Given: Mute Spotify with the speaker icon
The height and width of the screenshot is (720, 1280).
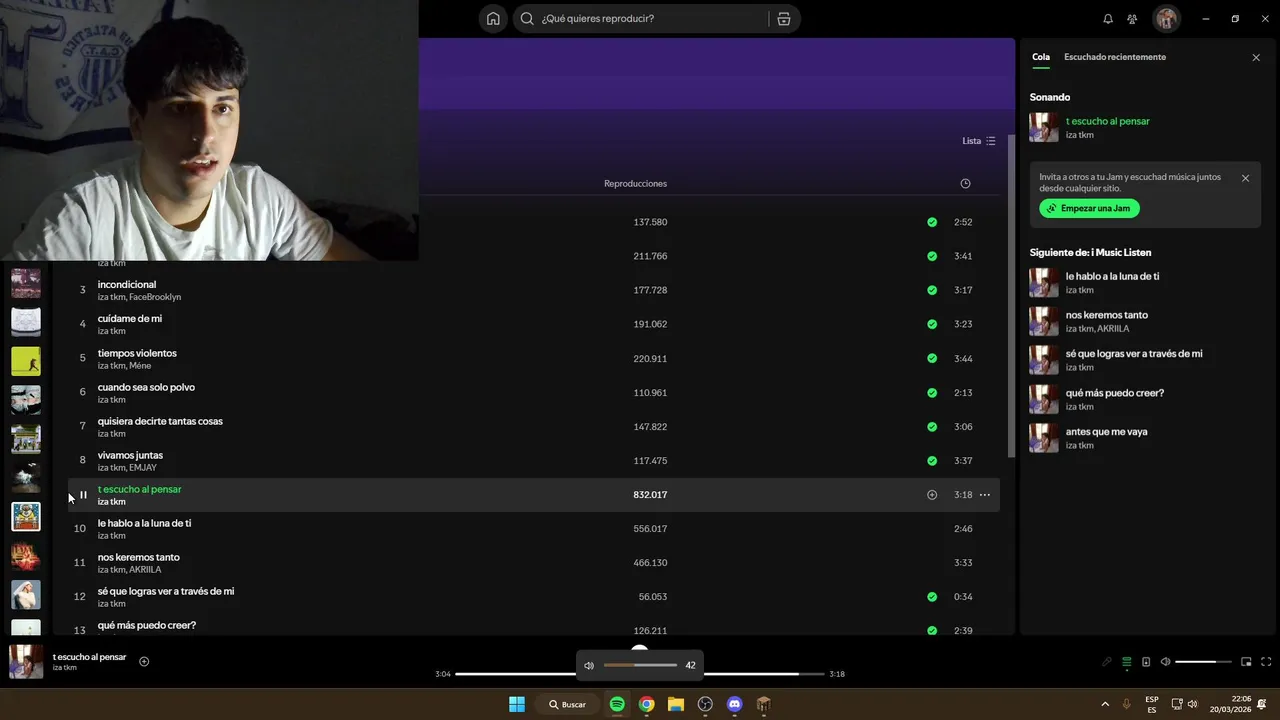Looking at the screenshot, I should 1165,662.
